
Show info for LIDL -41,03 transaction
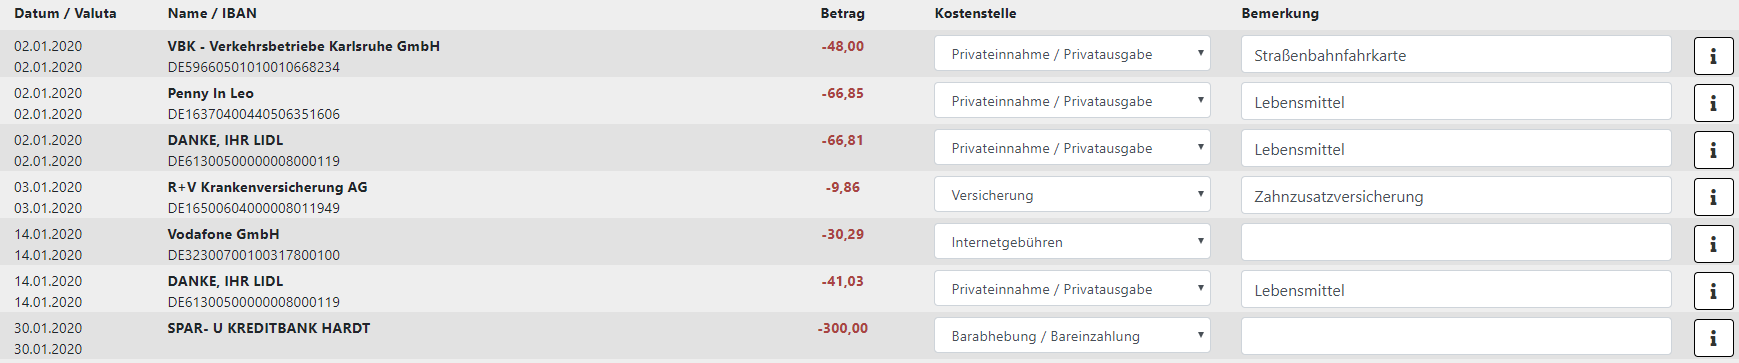(x=1713, y=291)
